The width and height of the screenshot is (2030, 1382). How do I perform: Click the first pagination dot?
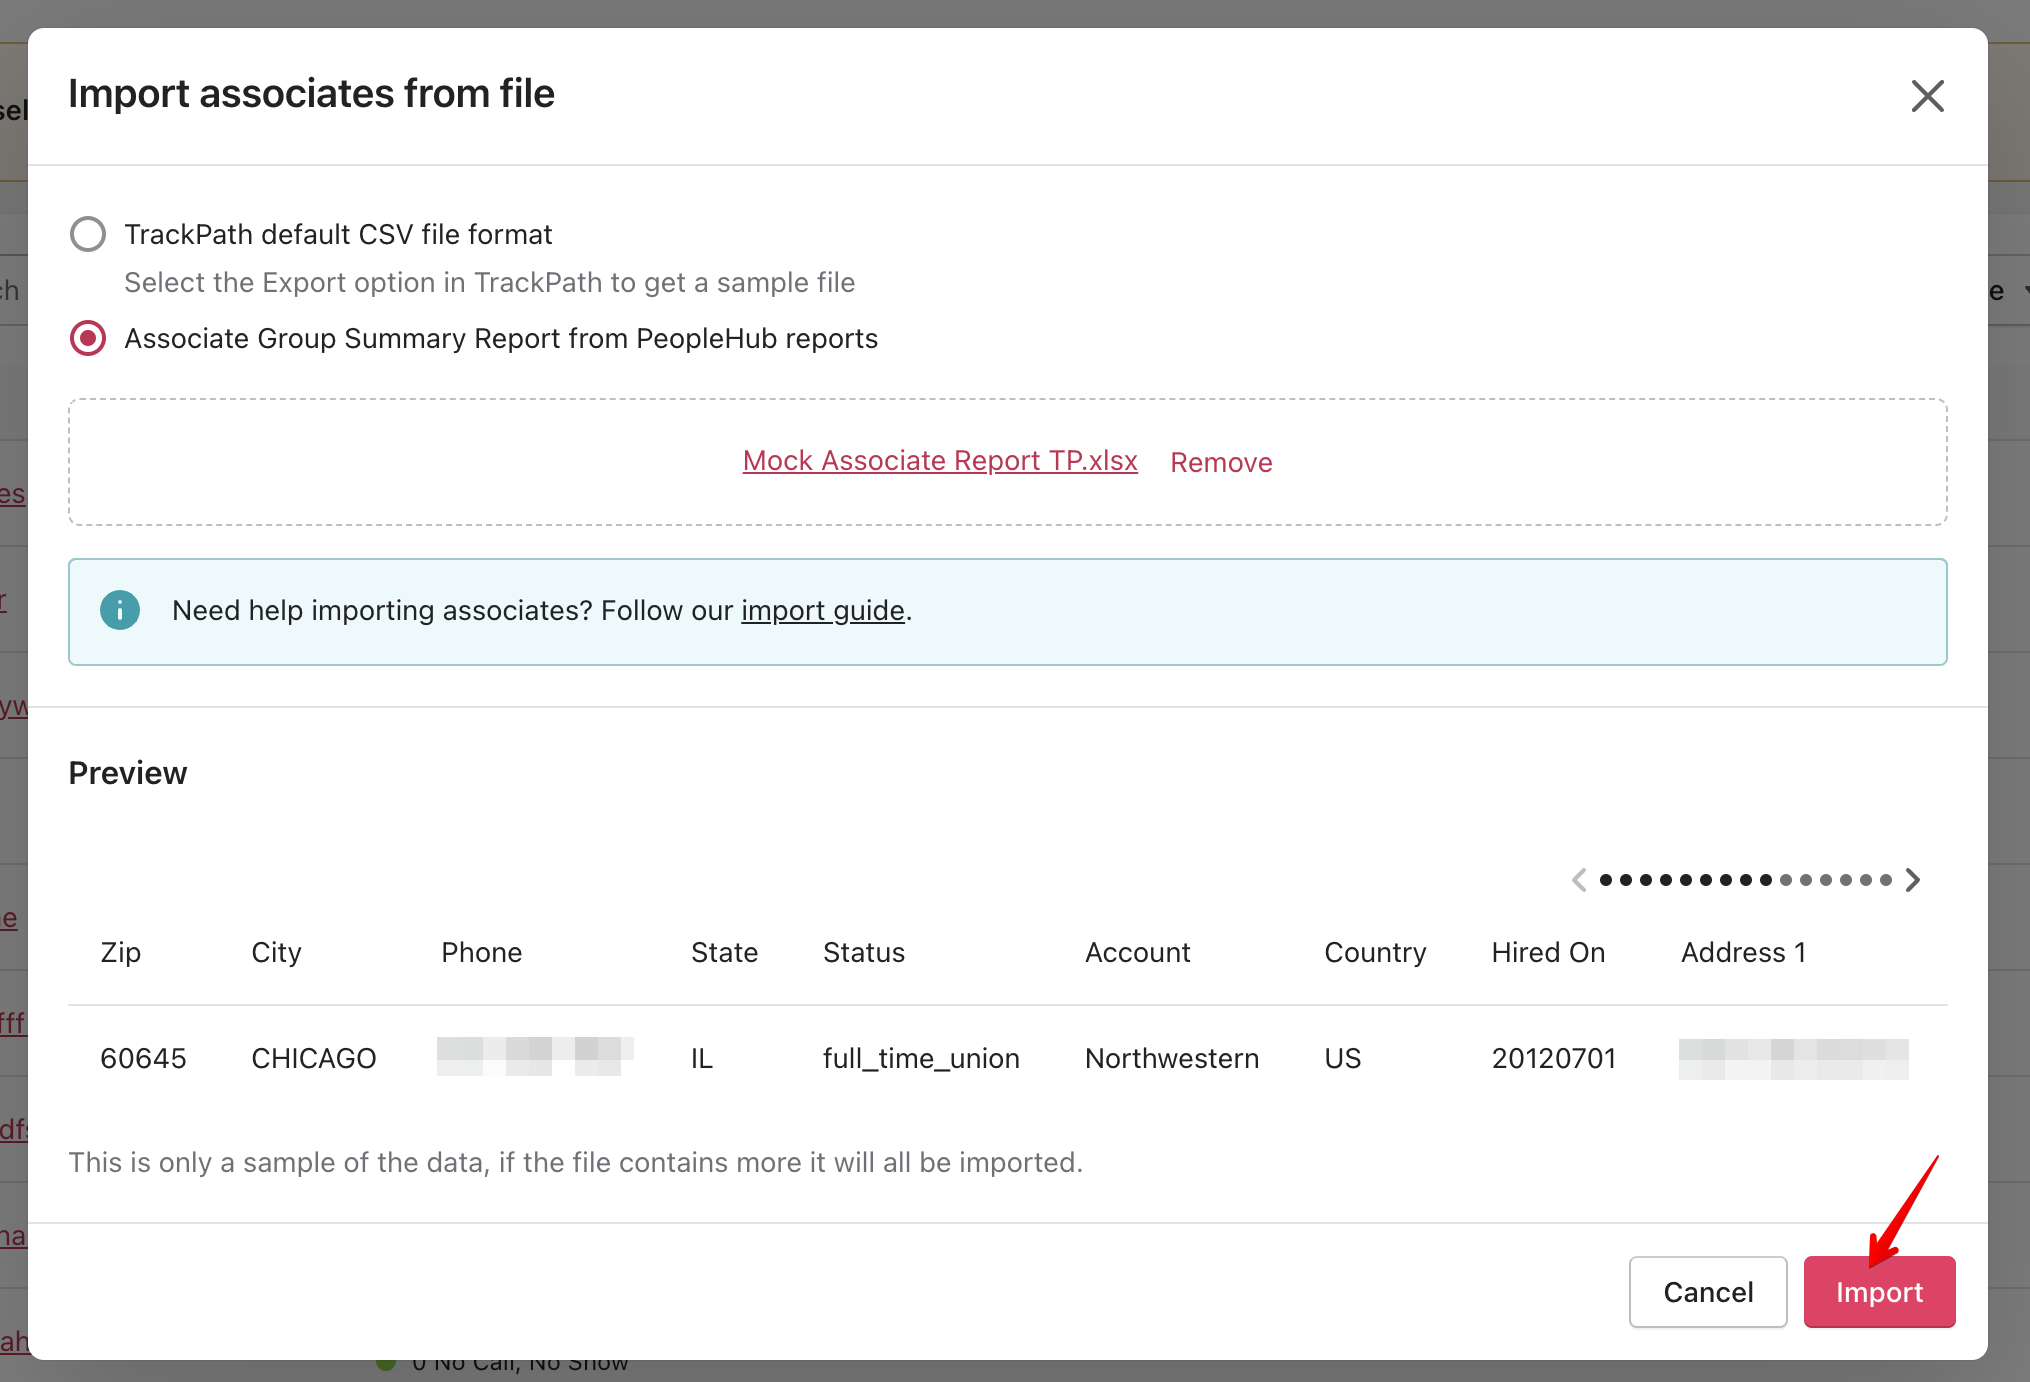(1606, 880)
